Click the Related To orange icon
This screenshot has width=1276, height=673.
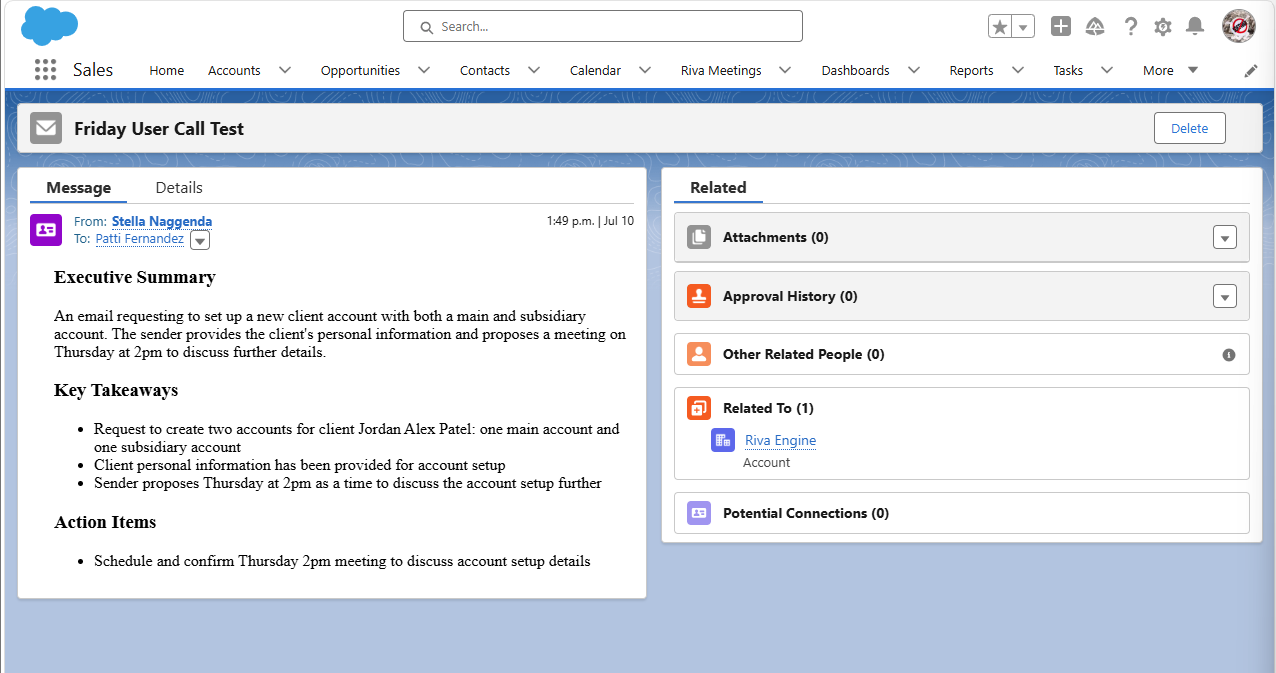pos(699,408)
